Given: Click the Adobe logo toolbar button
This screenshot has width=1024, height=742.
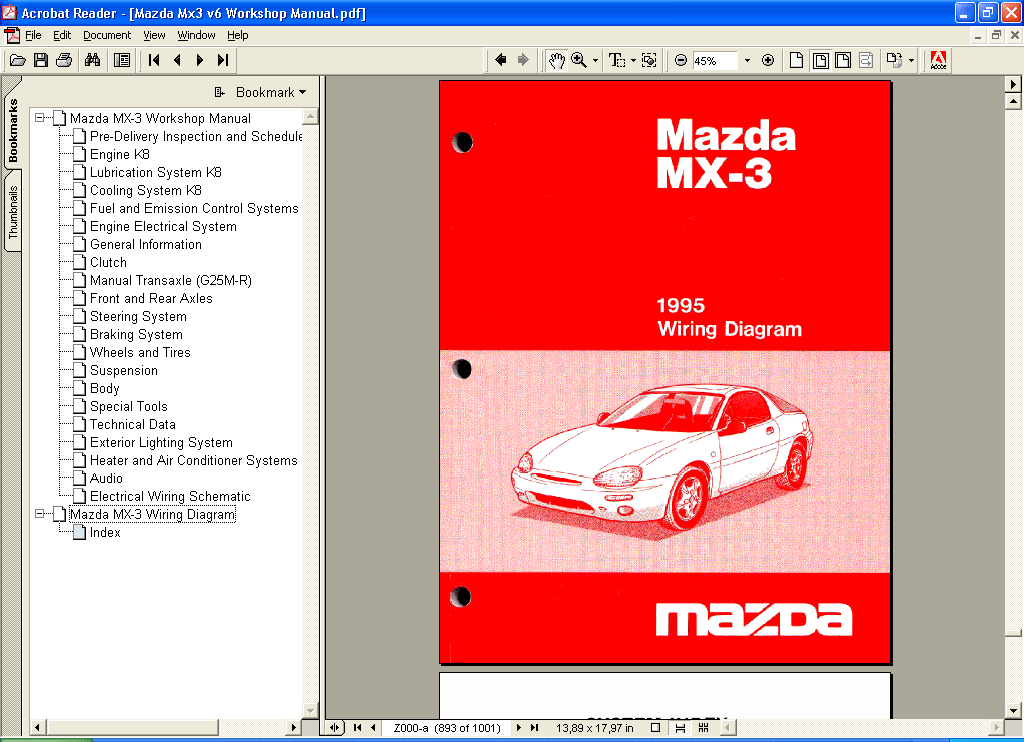Looking at the screenshot, I should [x=938, y=61].
